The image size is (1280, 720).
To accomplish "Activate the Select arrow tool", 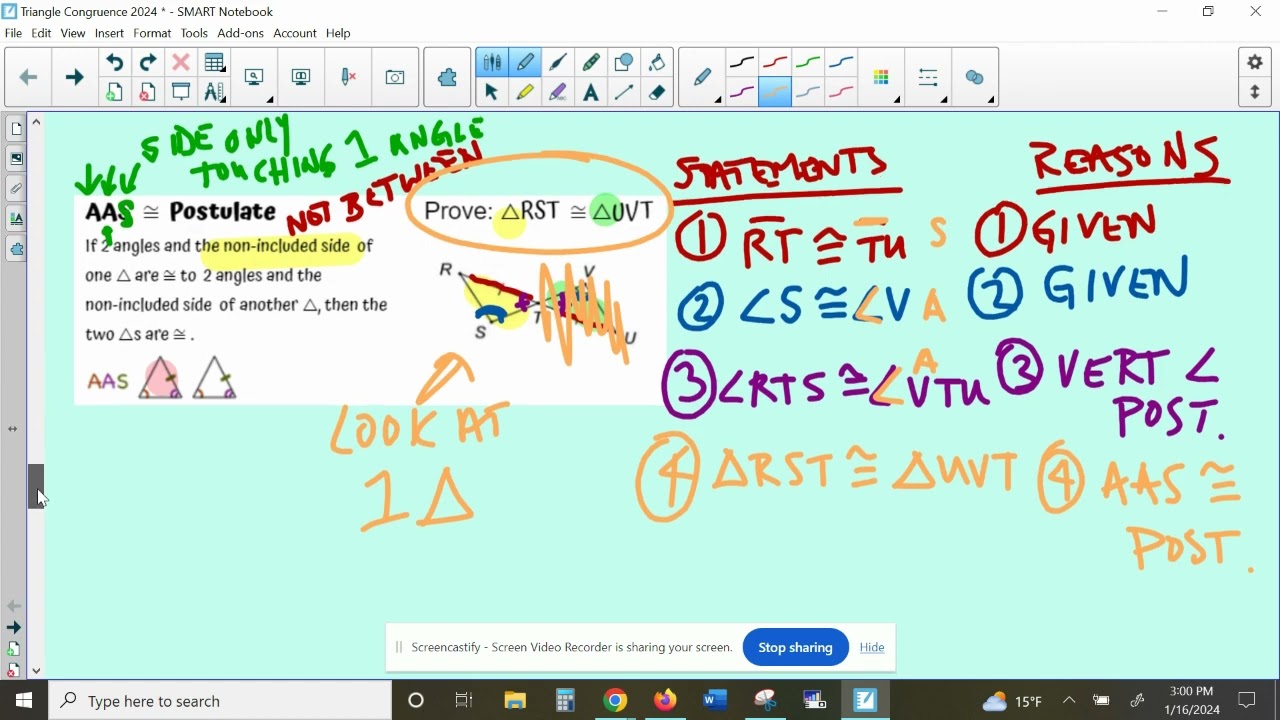I will tap(491, 92).
